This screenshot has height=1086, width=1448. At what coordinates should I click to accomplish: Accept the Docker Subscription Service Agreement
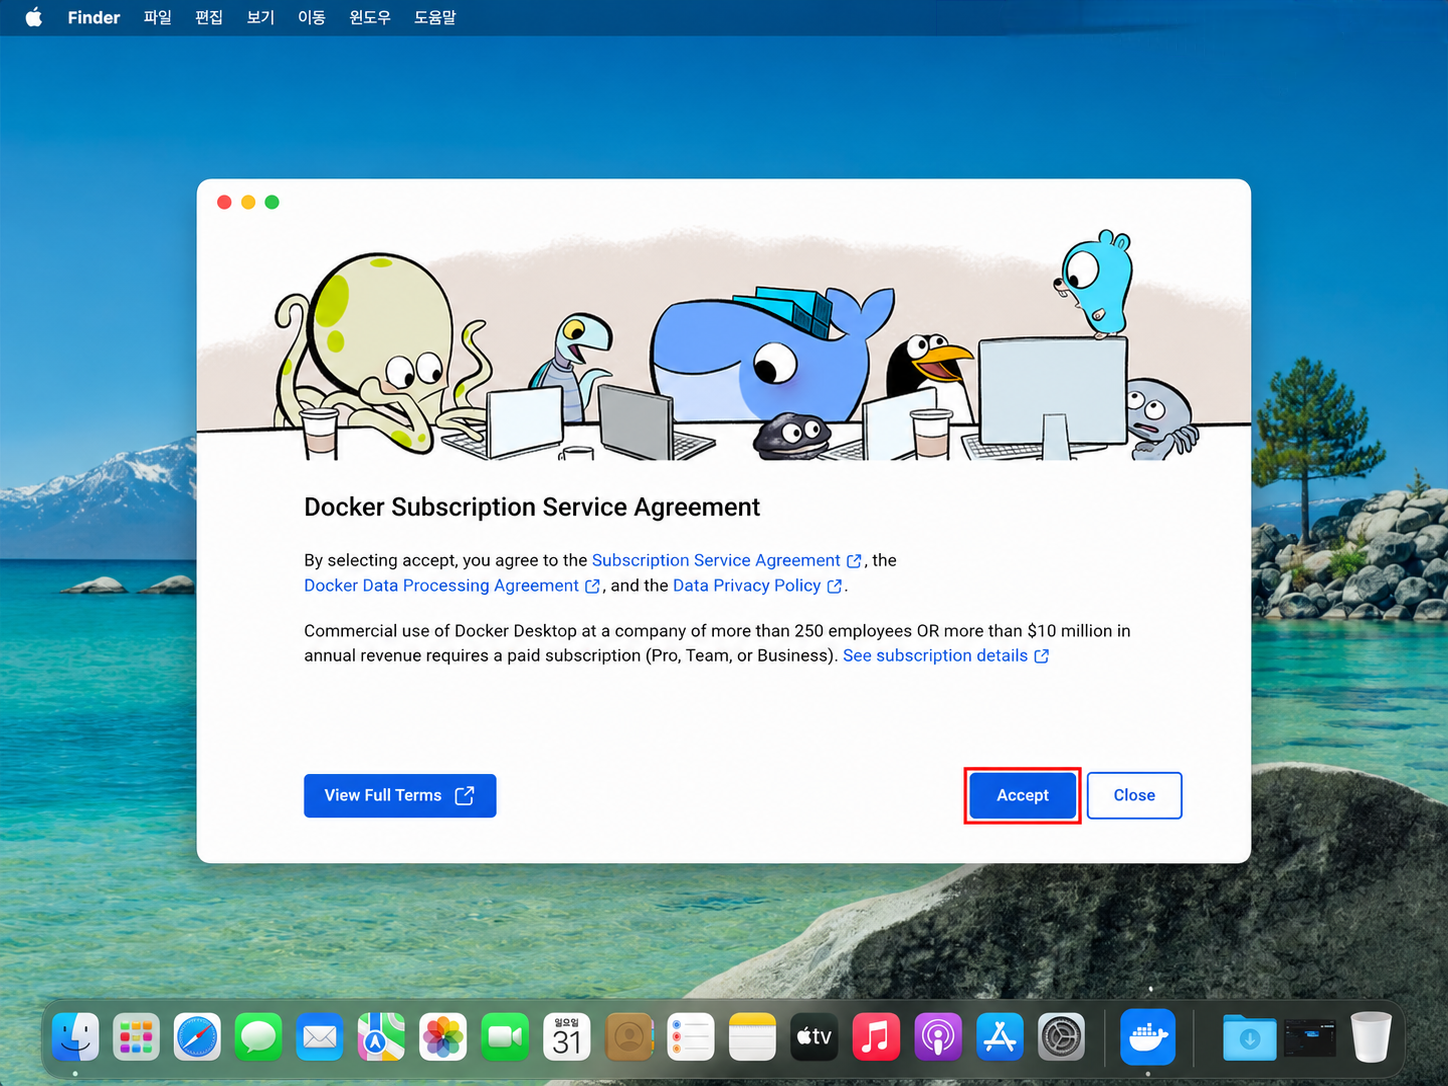point(1022,795)
